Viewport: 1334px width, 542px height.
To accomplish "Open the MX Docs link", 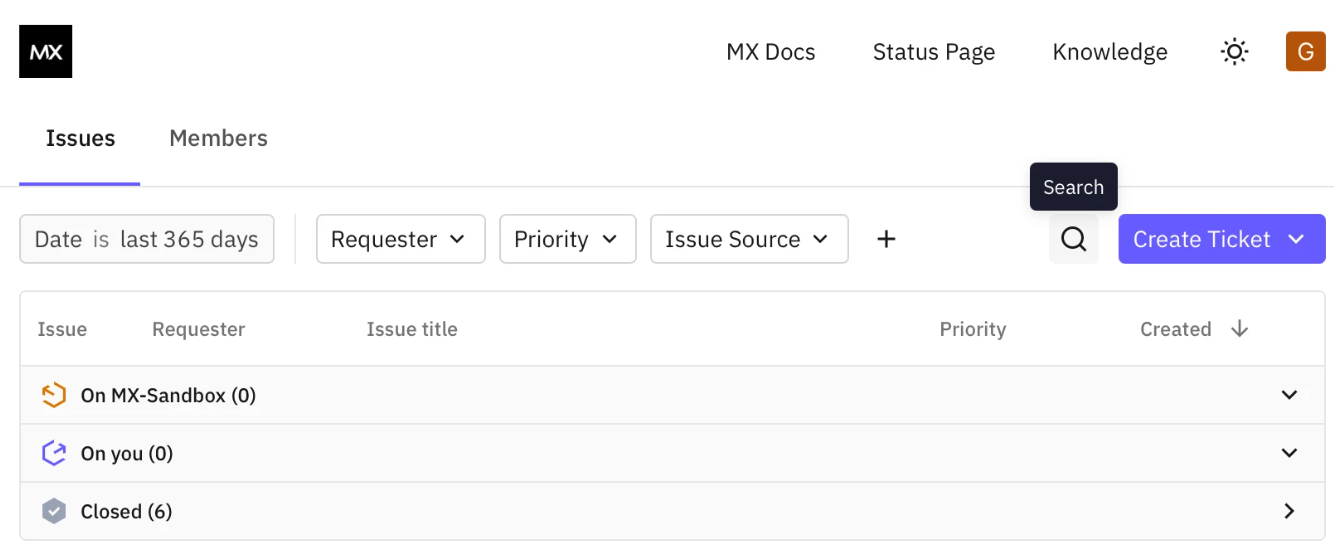I will tap(771, 52).
